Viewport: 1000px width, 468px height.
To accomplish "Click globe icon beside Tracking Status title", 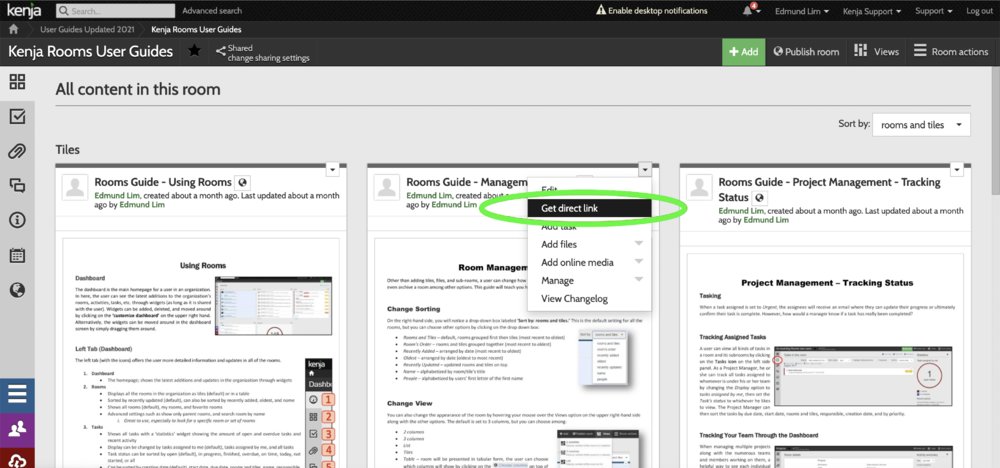I will point(760,198).
